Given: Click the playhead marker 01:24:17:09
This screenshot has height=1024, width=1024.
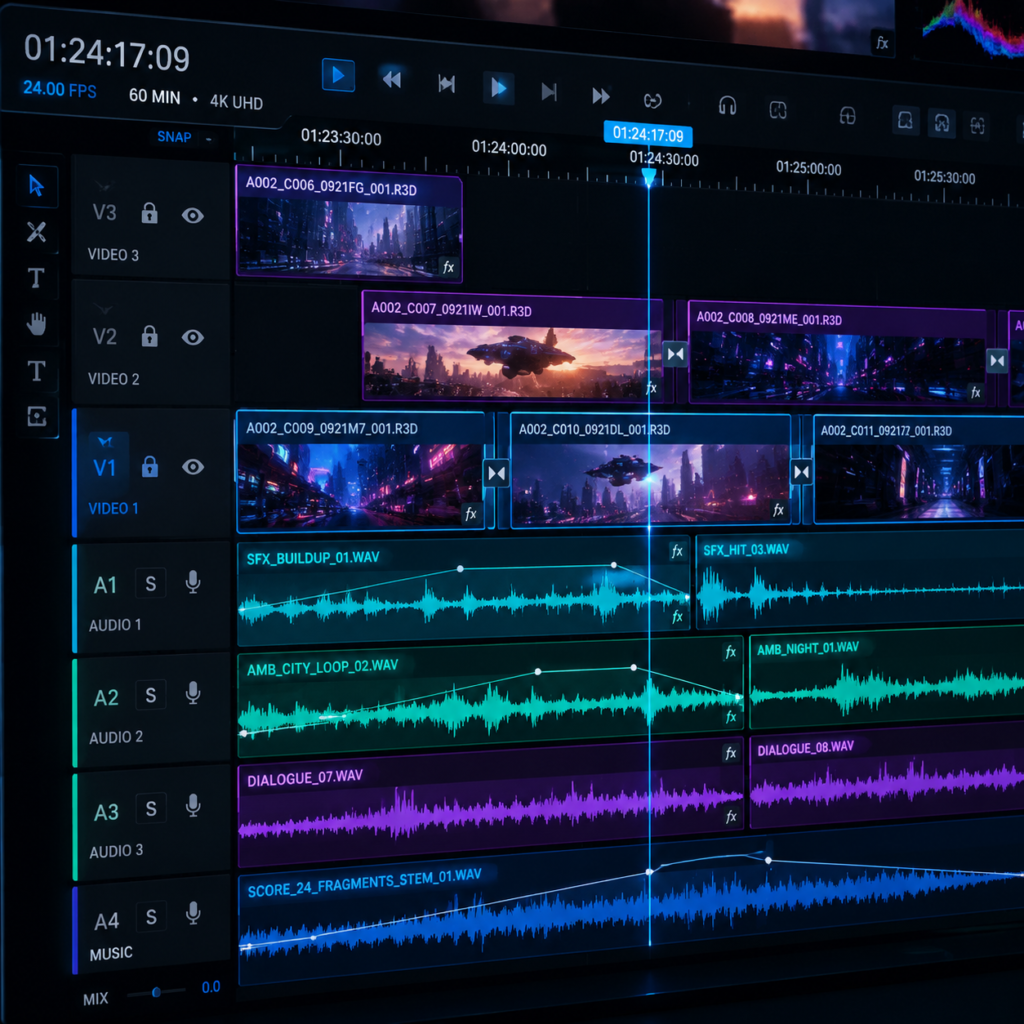Looking at the screenshot, I should (x=648, y=135).
